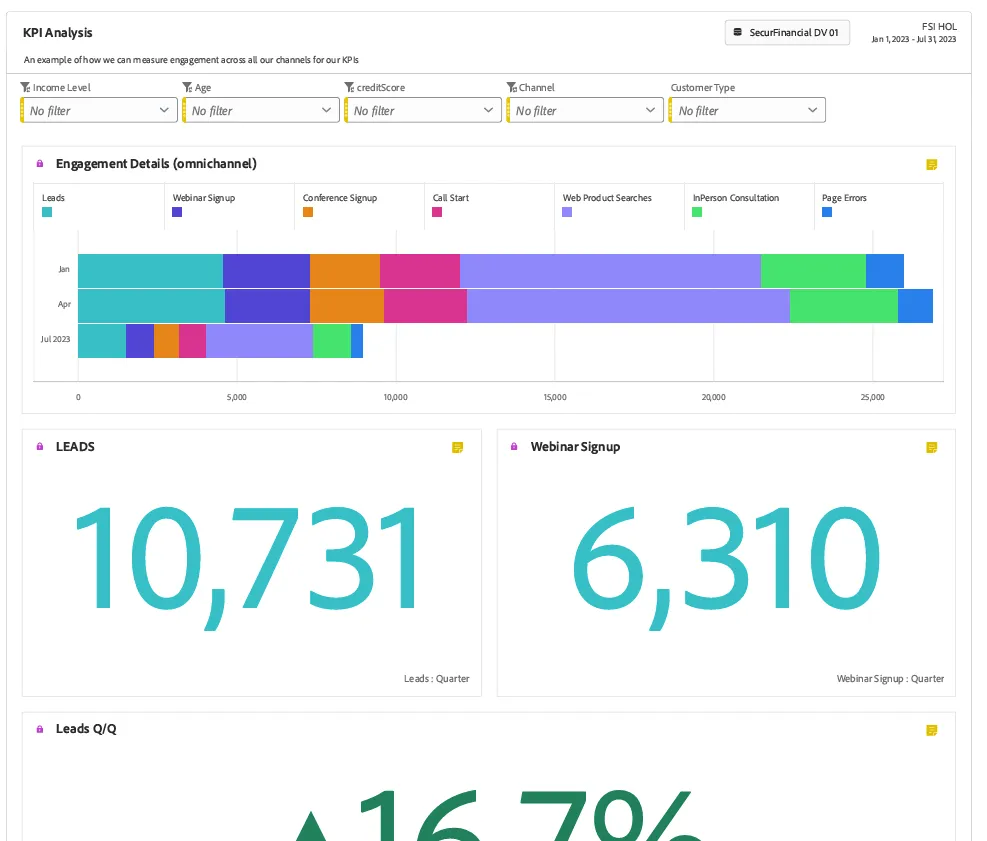Click the lock icon beside Webinar Signup title
Screen dimensions: 987x841
(514, 446)
